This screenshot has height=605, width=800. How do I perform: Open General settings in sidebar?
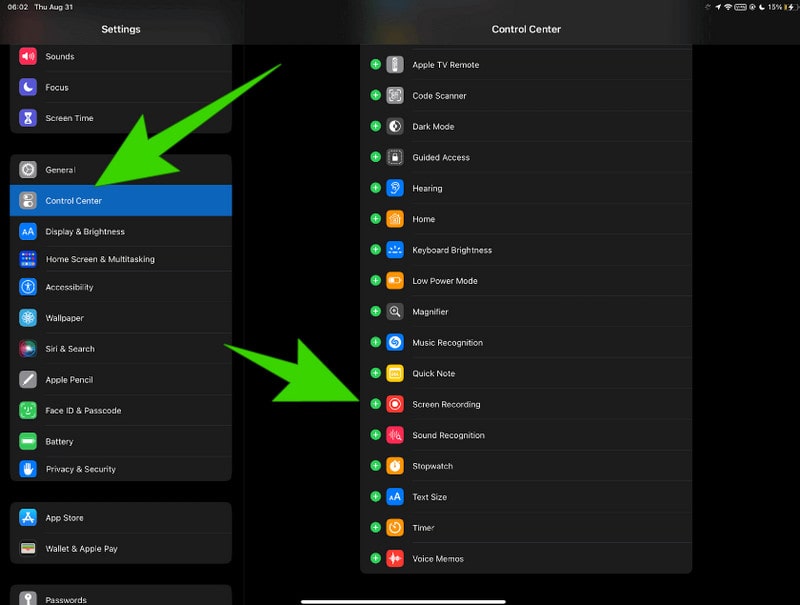[x=60, y=170]
